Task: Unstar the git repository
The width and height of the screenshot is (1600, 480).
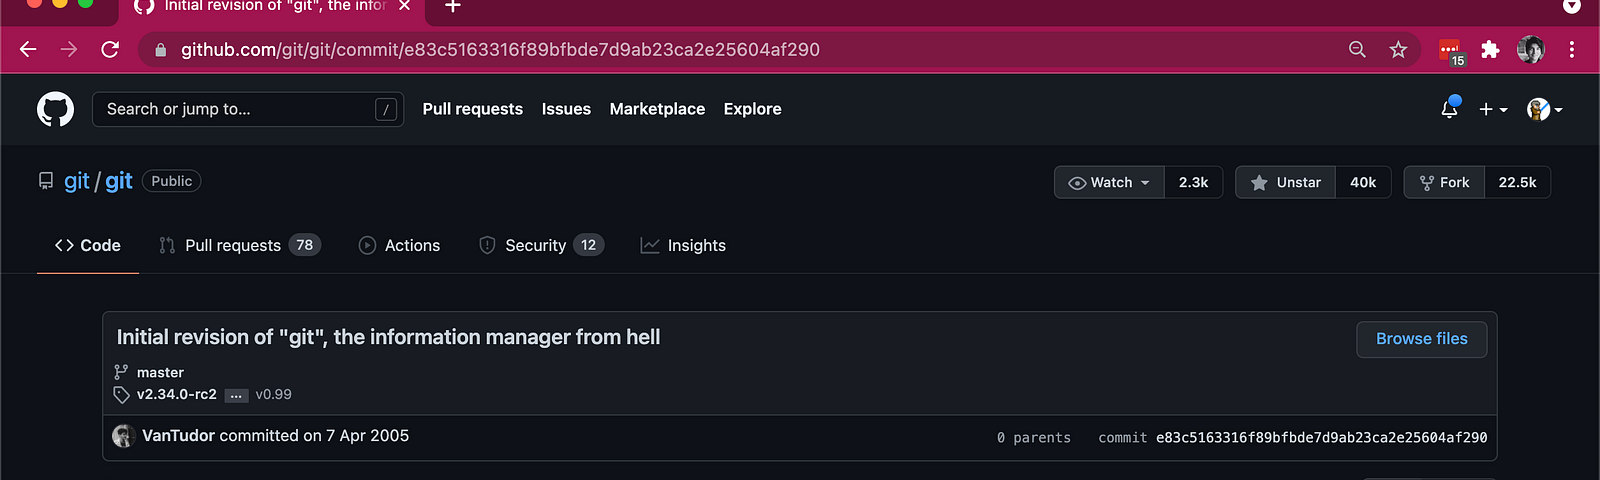Action: pyautogui.click(x=1285, y=182)
